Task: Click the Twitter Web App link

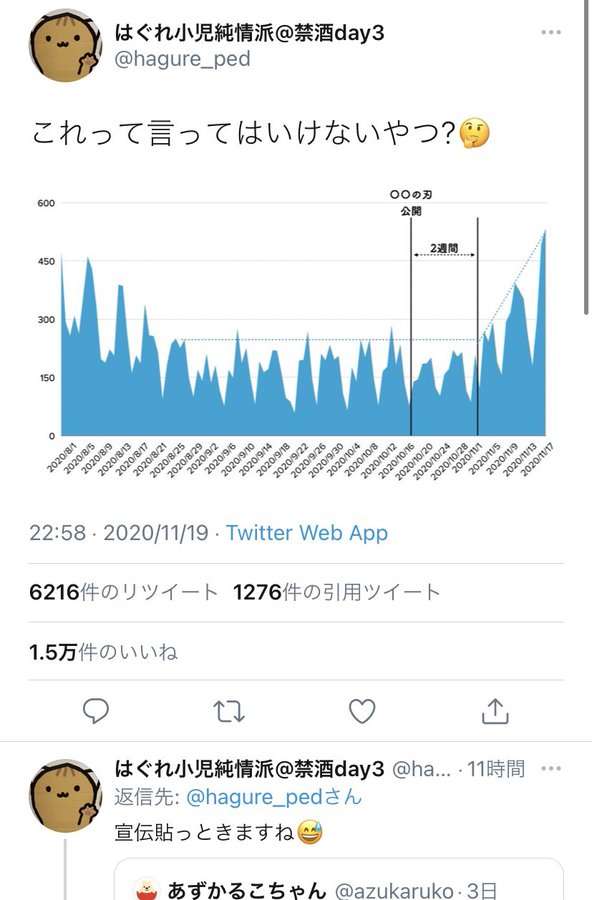Action: pos(307,533)
